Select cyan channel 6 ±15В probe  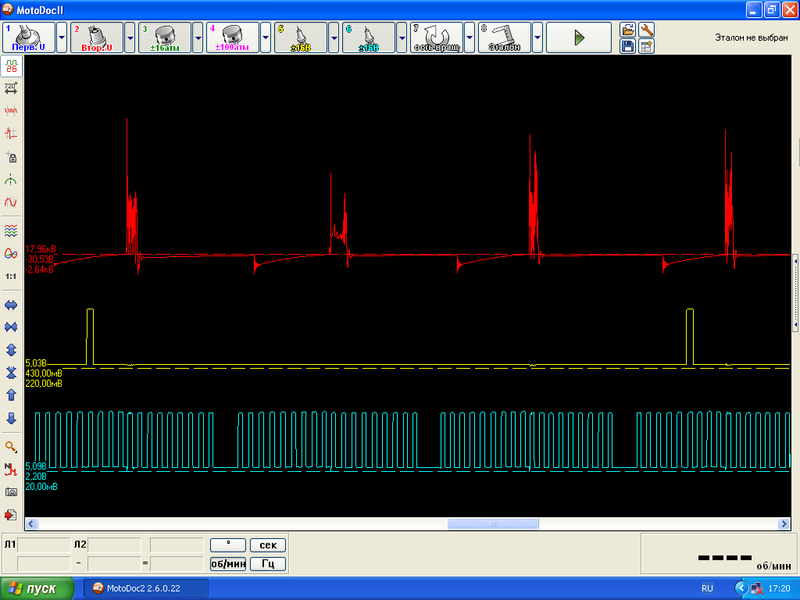(x=368, y=37)
